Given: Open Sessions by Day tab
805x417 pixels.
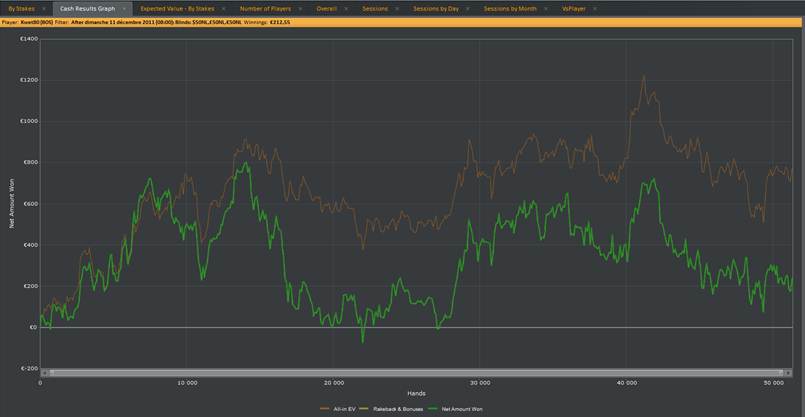Looking at the screenshot, I should [x=436, y=9].
